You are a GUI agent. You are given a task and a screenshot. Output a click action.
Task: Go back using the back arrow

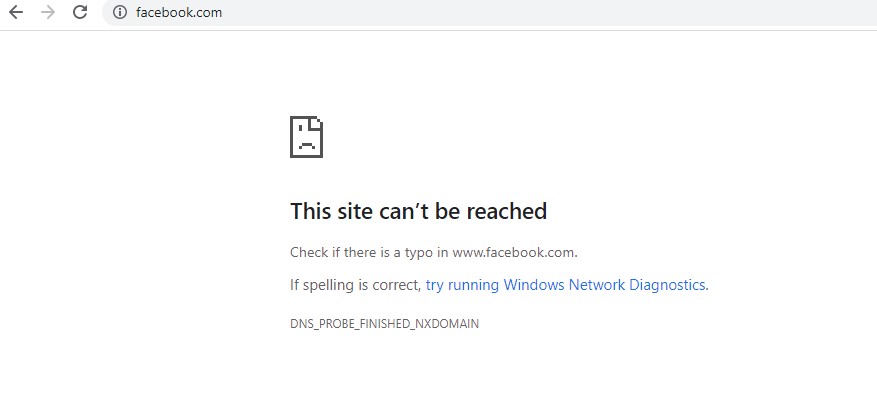pos(16,12)
